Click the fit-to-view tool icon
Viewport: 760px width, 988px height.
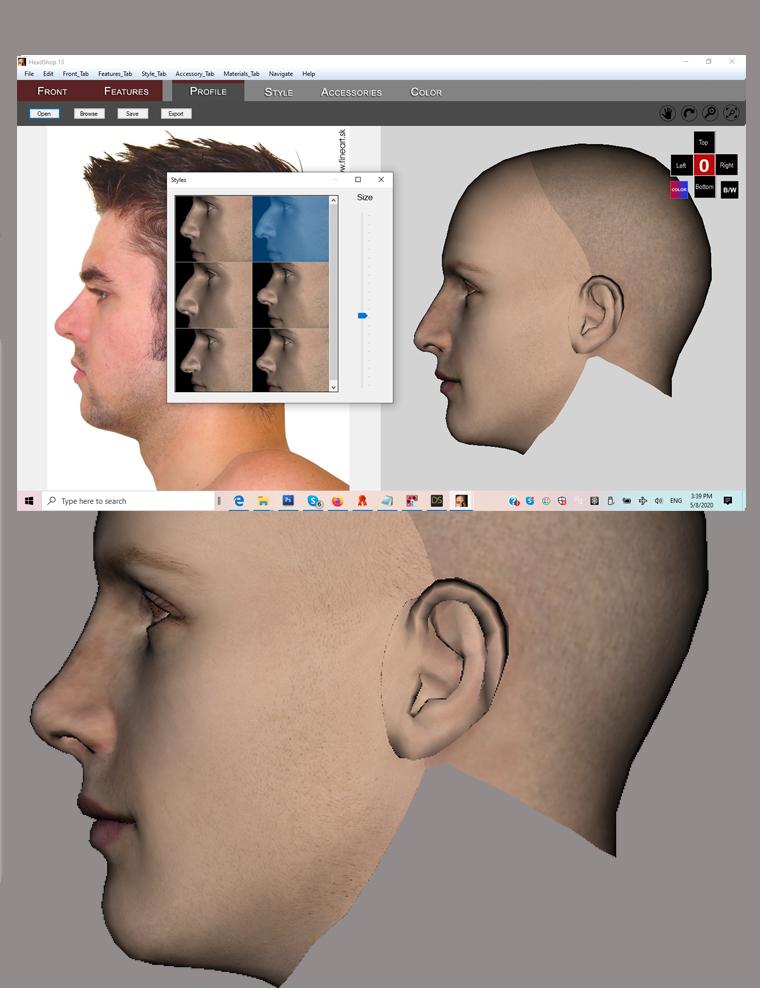pyautogui.click(x=732, y=113)
